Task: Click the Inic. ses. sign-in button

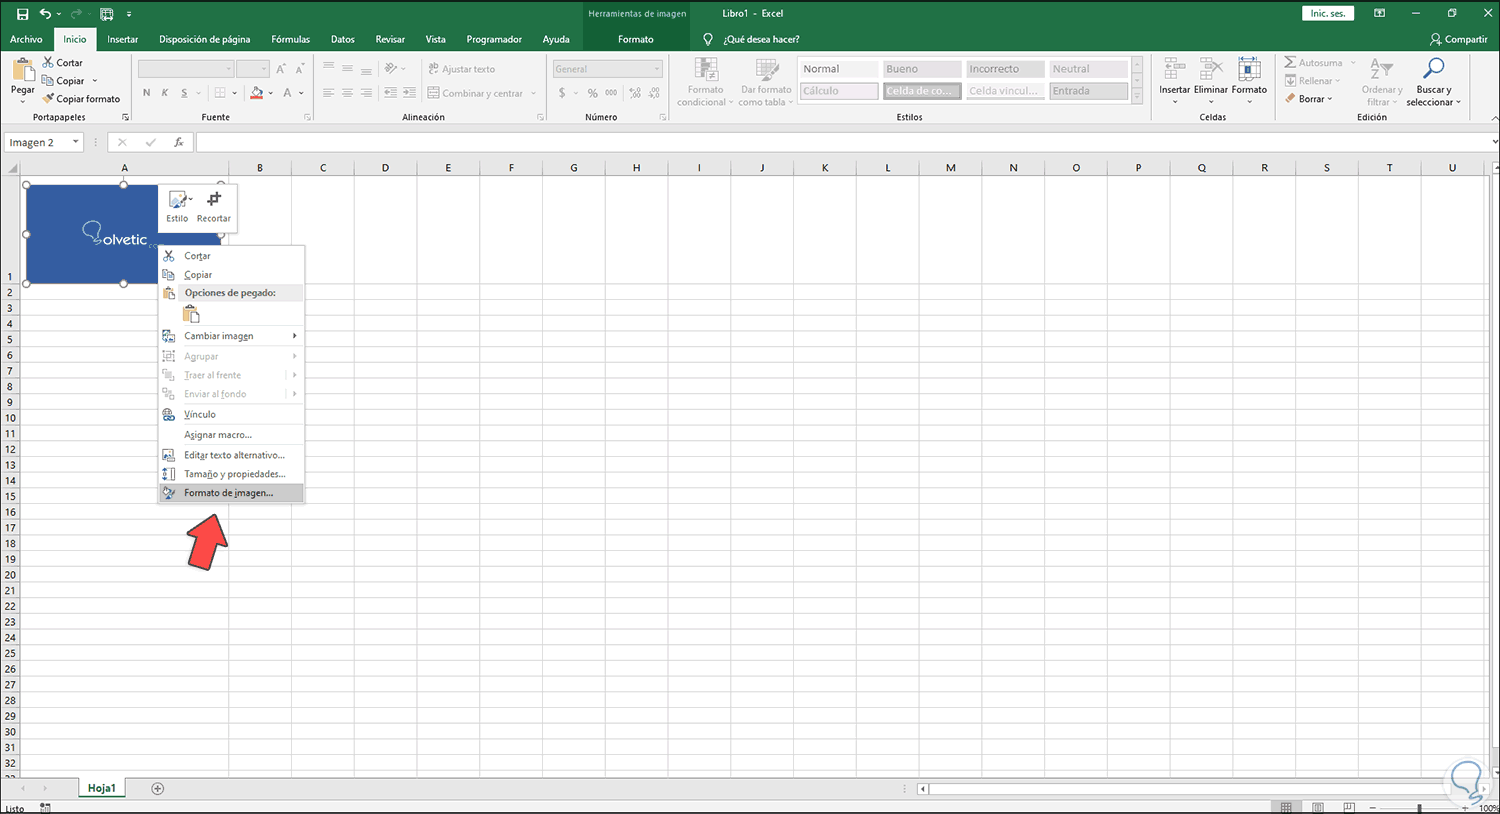Action: pos(1328,13)
